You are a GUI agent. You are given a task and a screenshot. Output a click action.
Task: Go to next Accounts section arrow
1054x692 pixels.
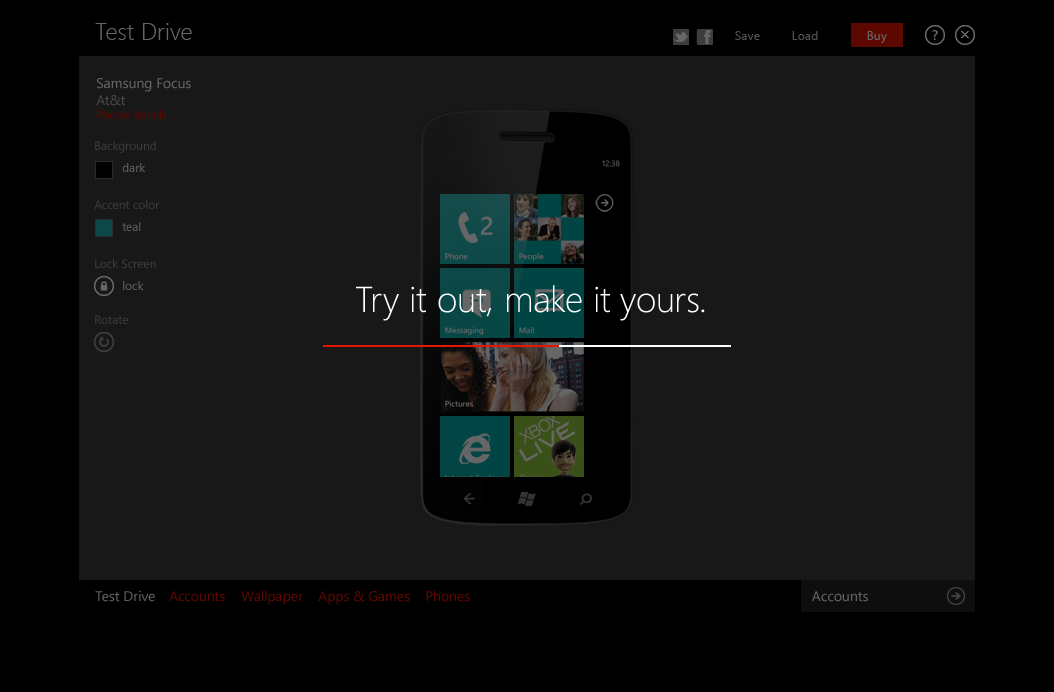tap(956, 596)
